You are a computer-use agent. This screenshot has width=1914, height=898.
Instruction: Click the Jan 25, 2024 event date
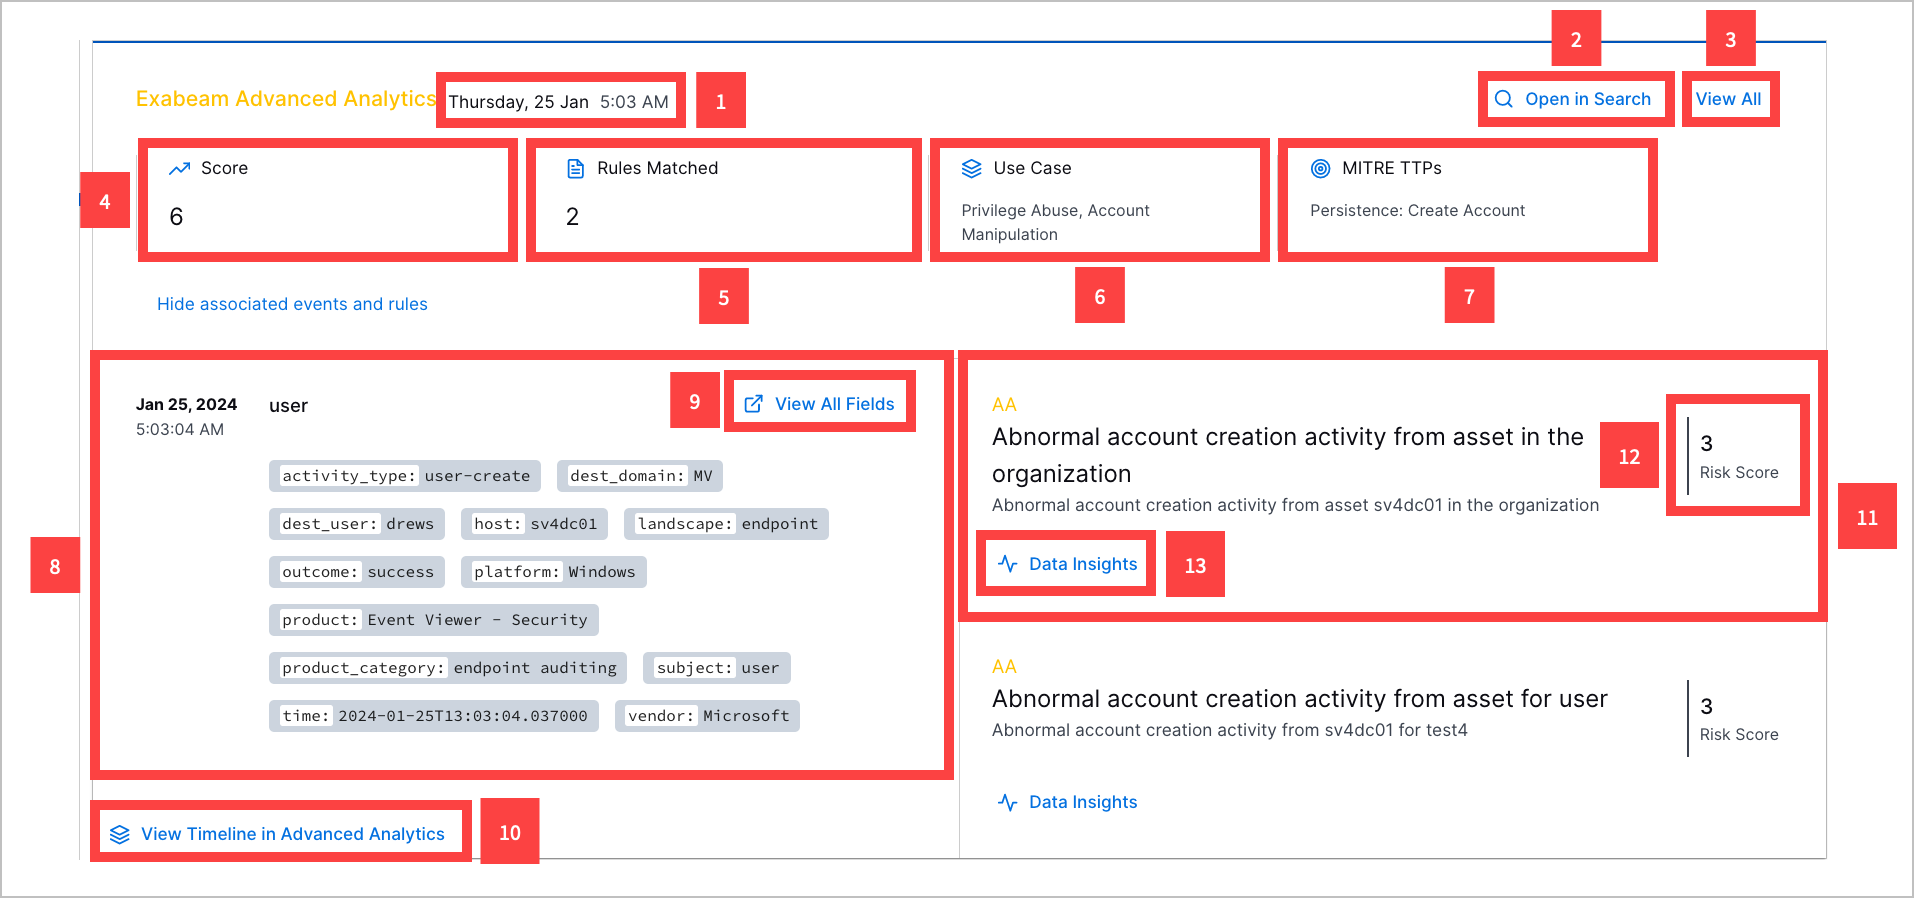186,404
